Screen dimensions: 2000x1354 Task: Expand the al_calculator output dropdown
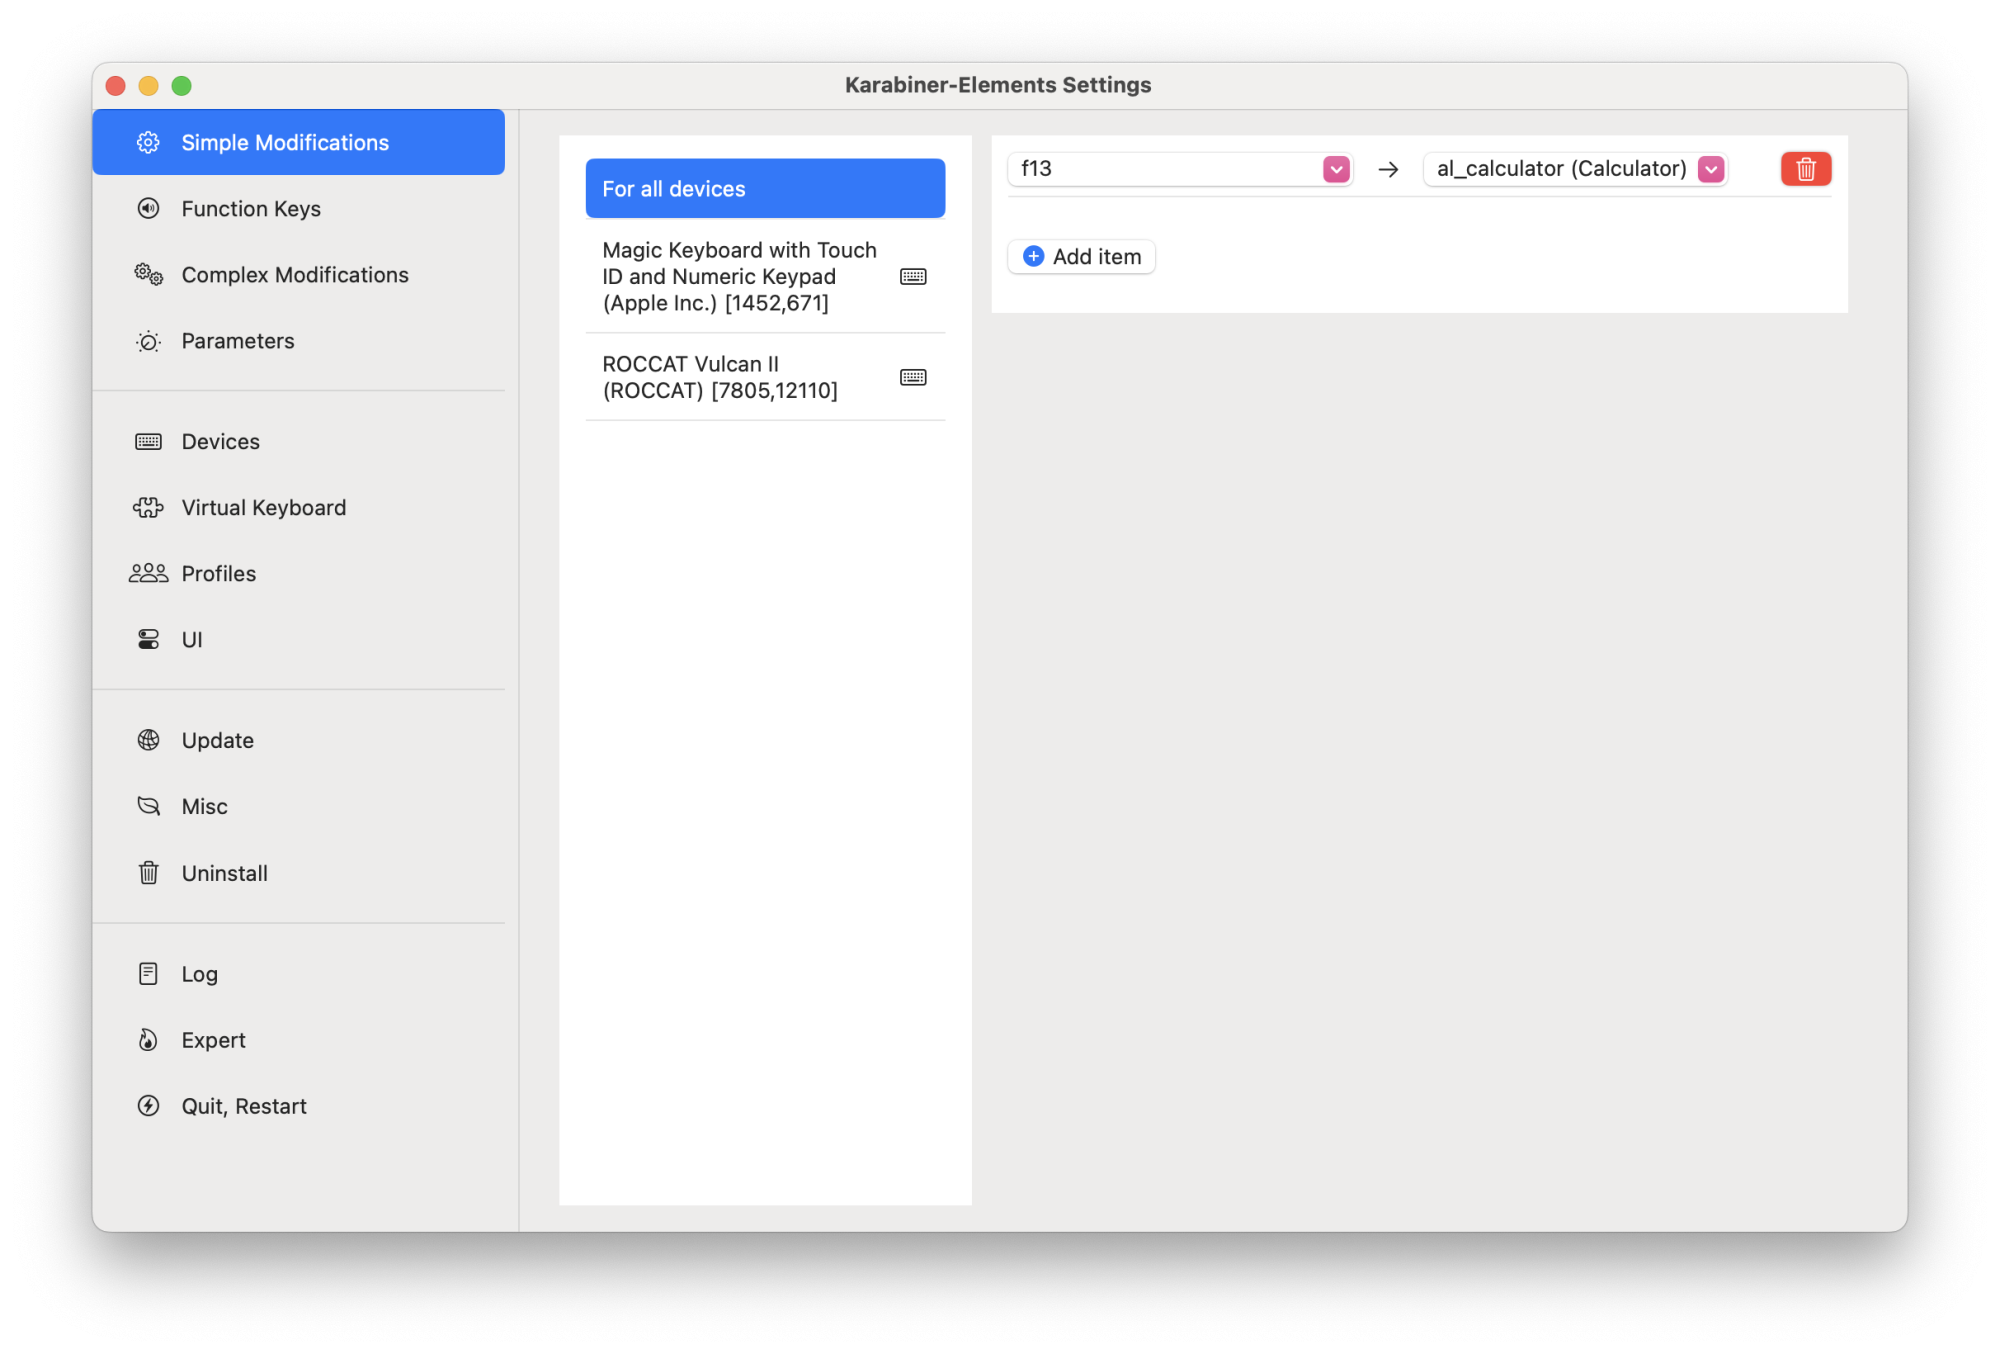click(x=1711, y=169)
